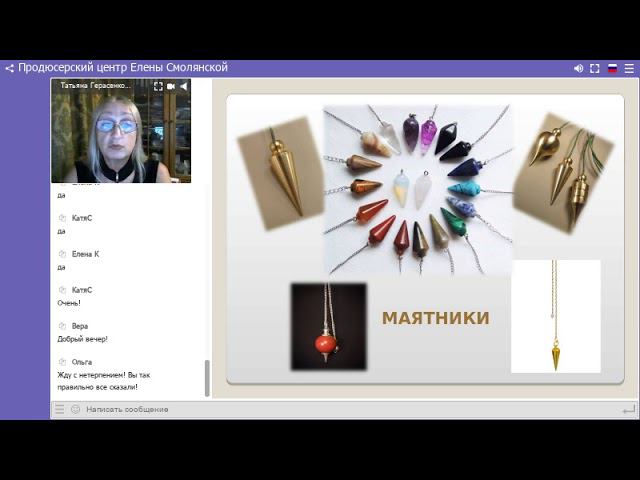The height and width of the screenshot is (480, 640).
Task: Click the message Жду с нетерпением
Action: click(104, 381)
